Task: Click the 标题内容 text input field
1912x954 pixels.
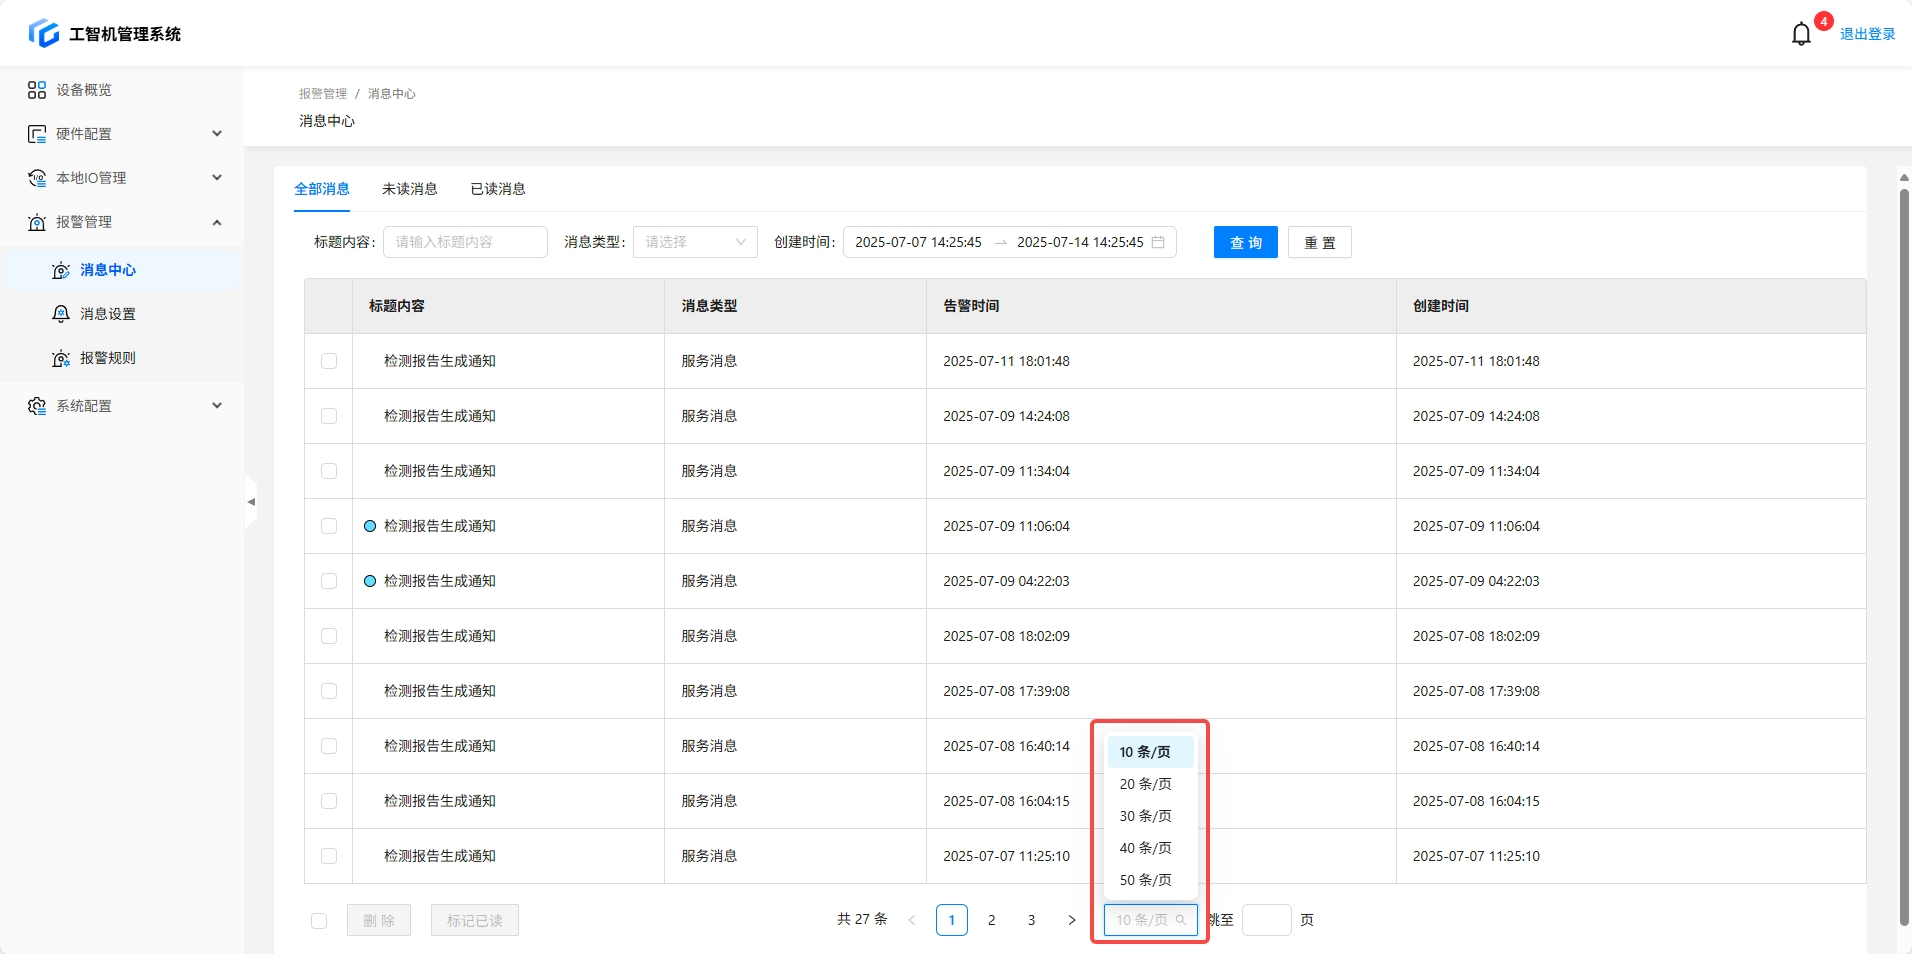Action: [465, 242]
